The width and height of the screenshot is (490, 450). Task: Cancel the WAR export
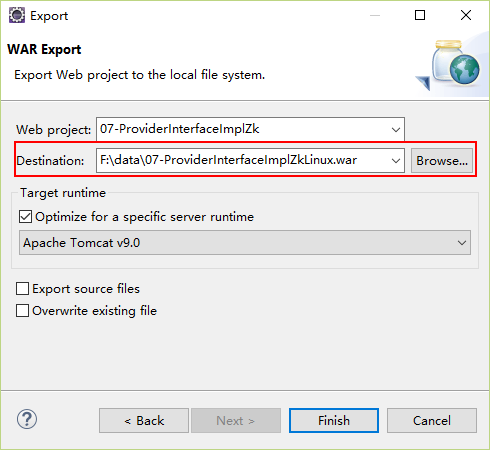(432, 421)
